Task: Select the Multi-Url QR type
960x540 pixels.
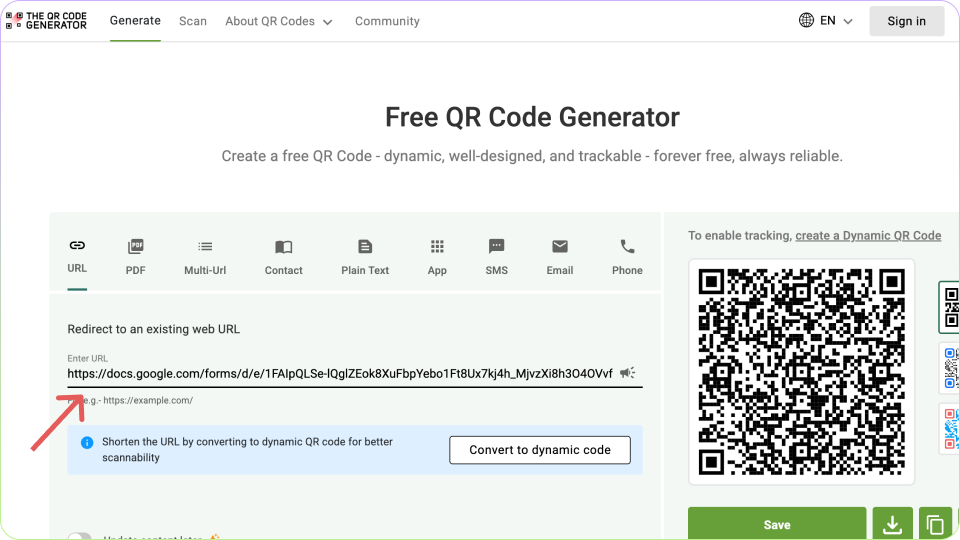Action: coord(205,257)
